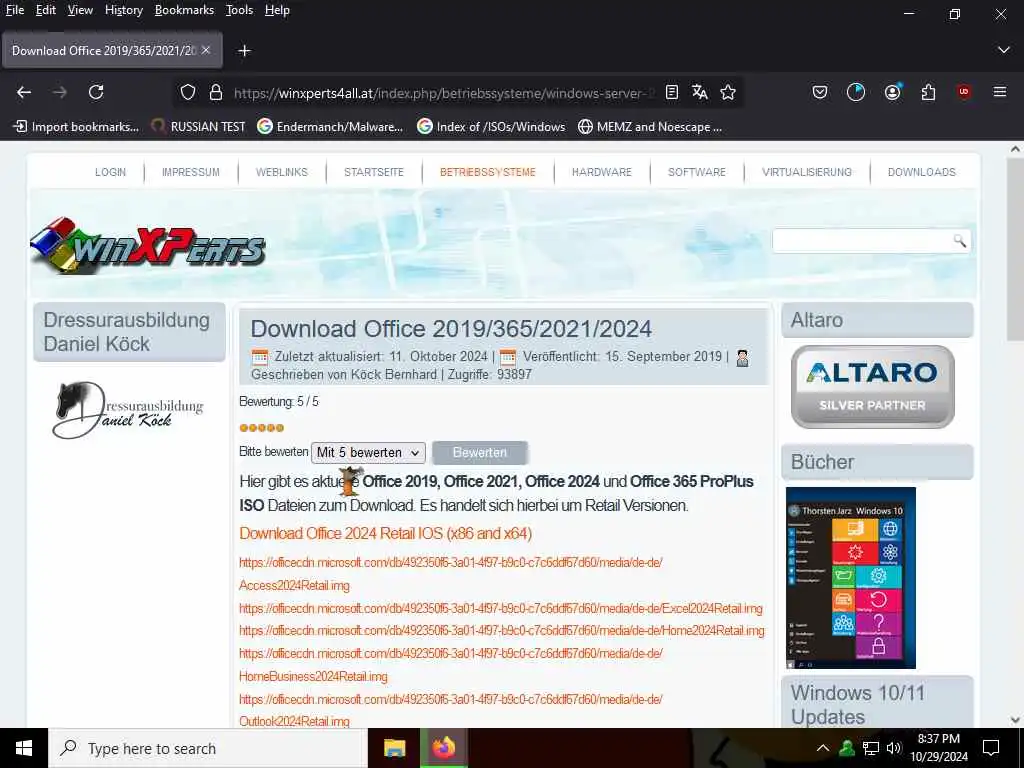This screenshot has height=768, width=1024.
Task: Click the page vertical scrollbar thumb
Action: tap(1015, 248)
